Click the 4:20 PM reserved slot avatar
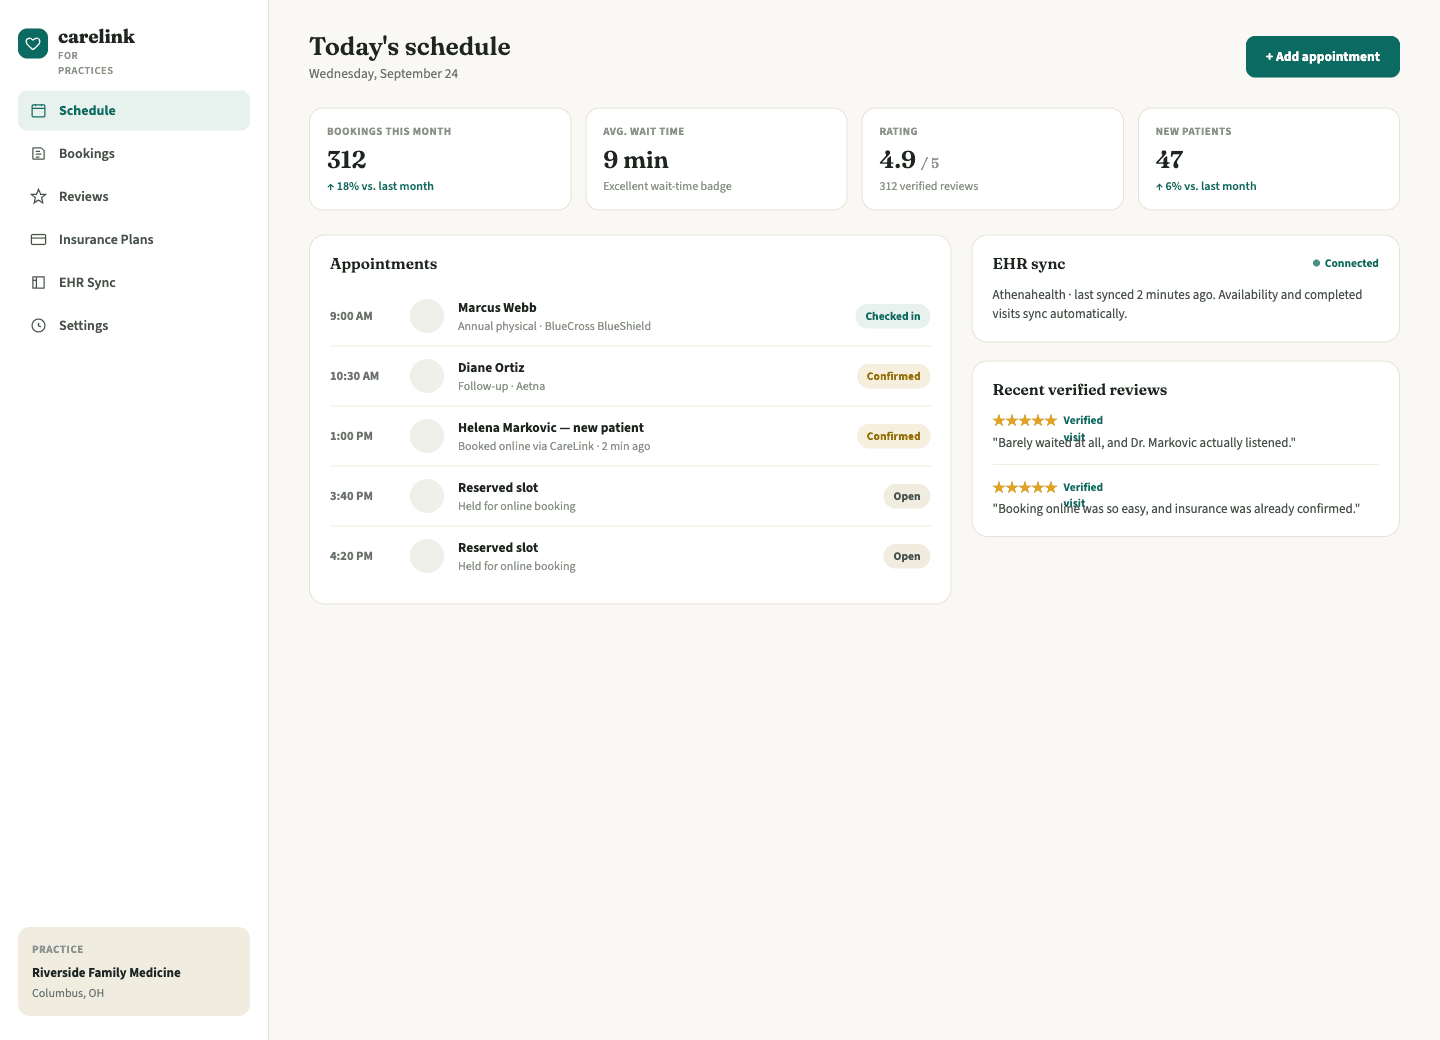 (x=427, y=556)
